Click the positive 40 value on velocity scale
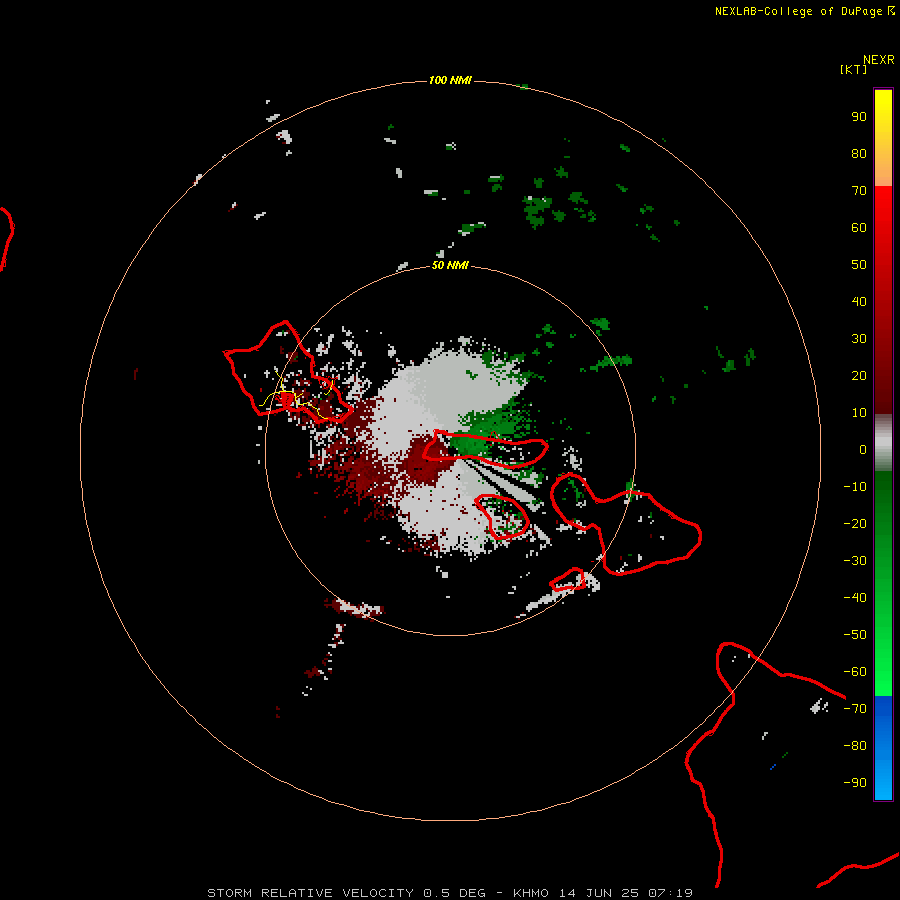The width and height of the screenshot is (900, 900). click(859, 301)
